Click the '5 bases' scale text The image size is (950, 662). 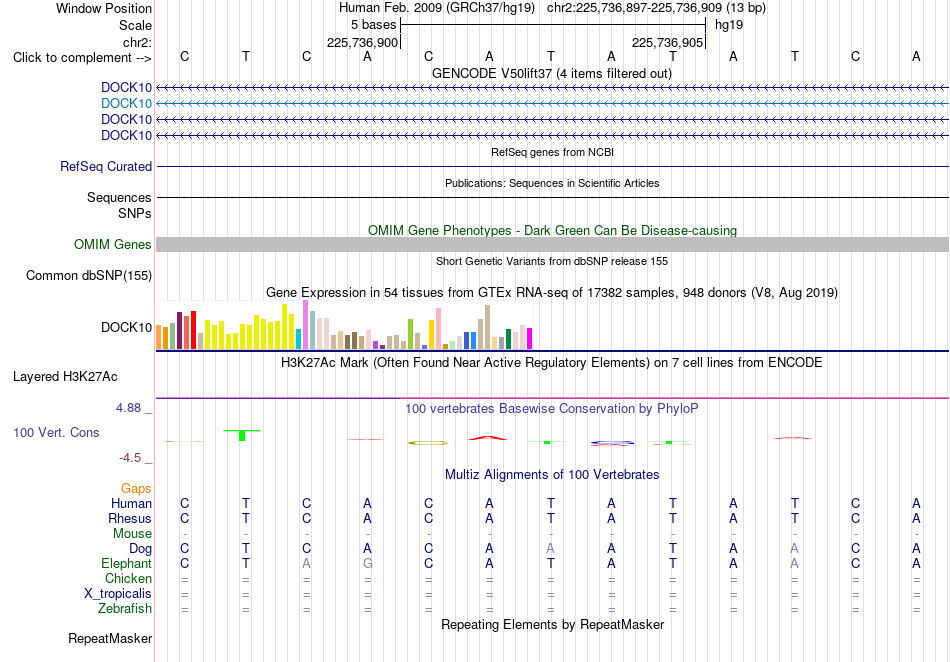pyautogui.click(x=373, y=25)
